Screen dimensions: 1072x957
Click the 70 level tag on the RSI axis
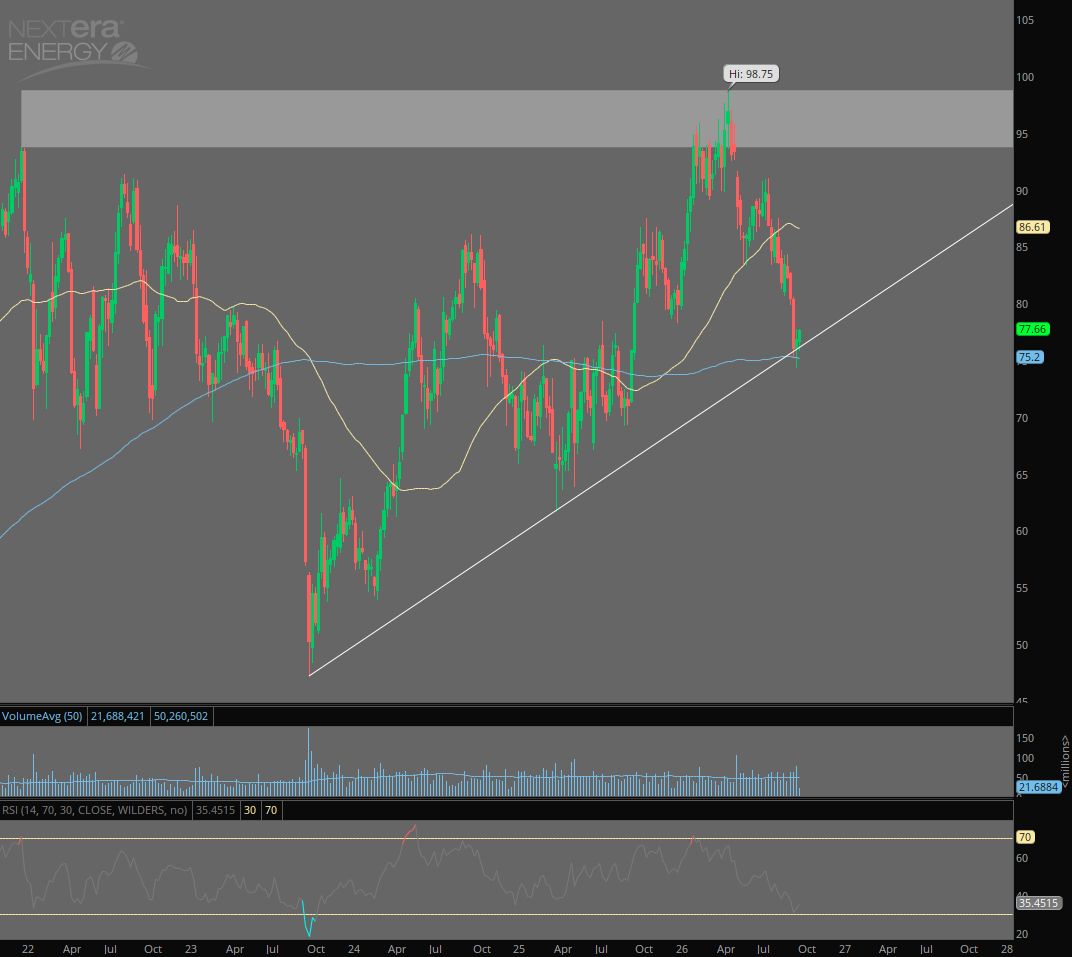point(1025,837)
